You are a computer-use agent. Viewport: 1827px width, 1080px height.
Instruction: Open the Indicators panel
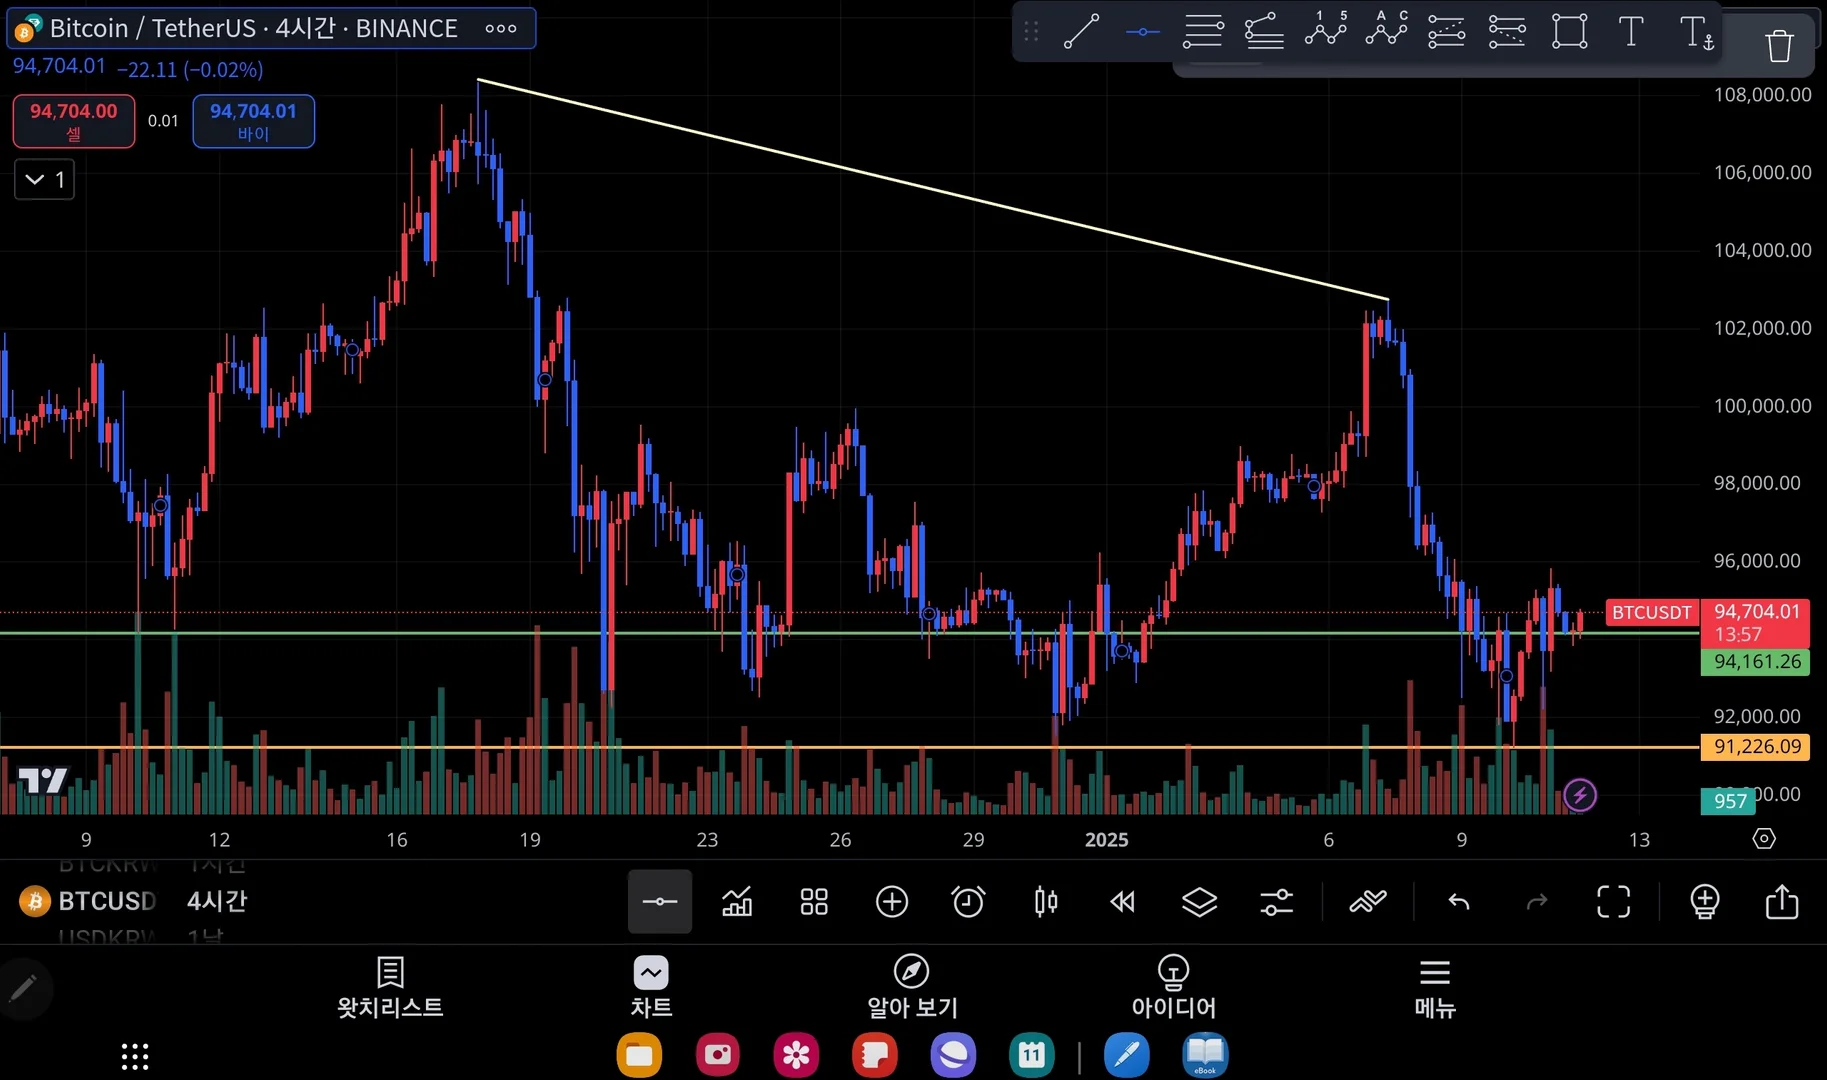pos(737,902)
